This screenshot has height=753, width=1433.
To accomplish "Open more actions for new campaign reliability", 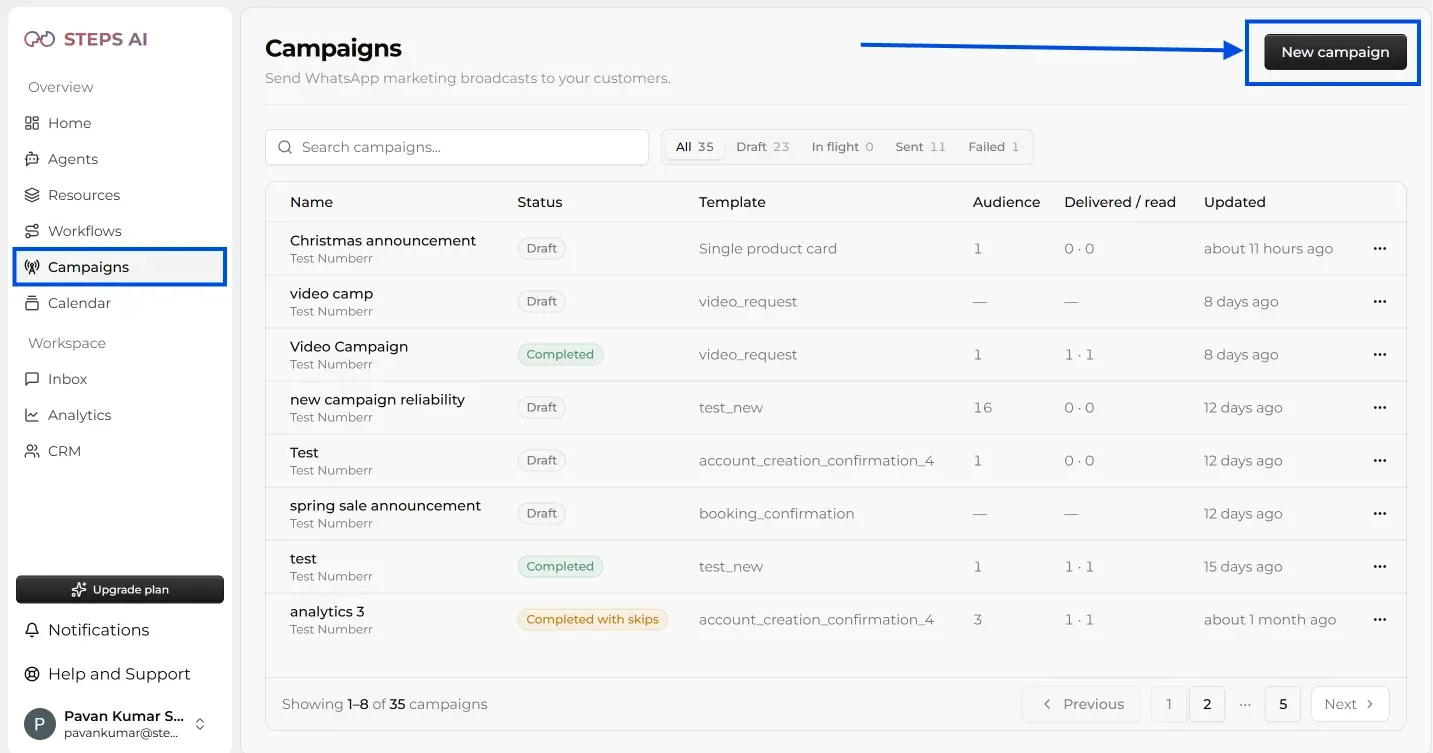I will 1380,408.
